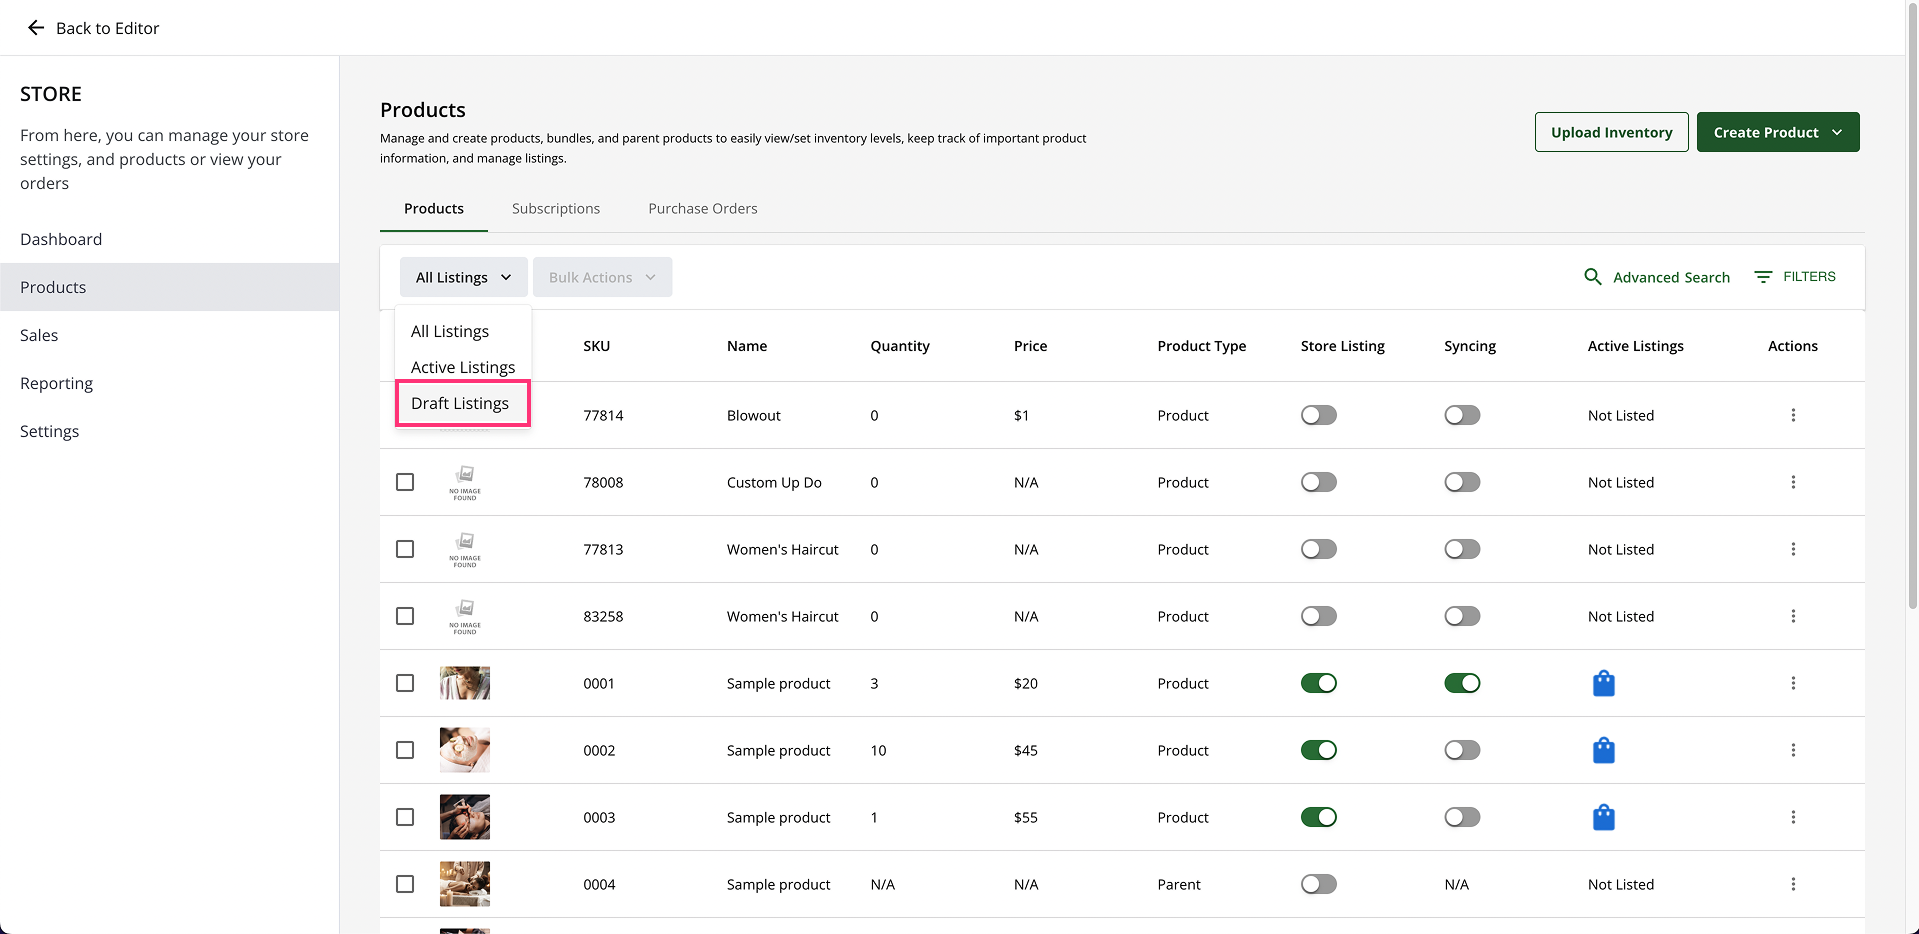
Task: Select Draft Listings from the menu
Action: [460, 403]
